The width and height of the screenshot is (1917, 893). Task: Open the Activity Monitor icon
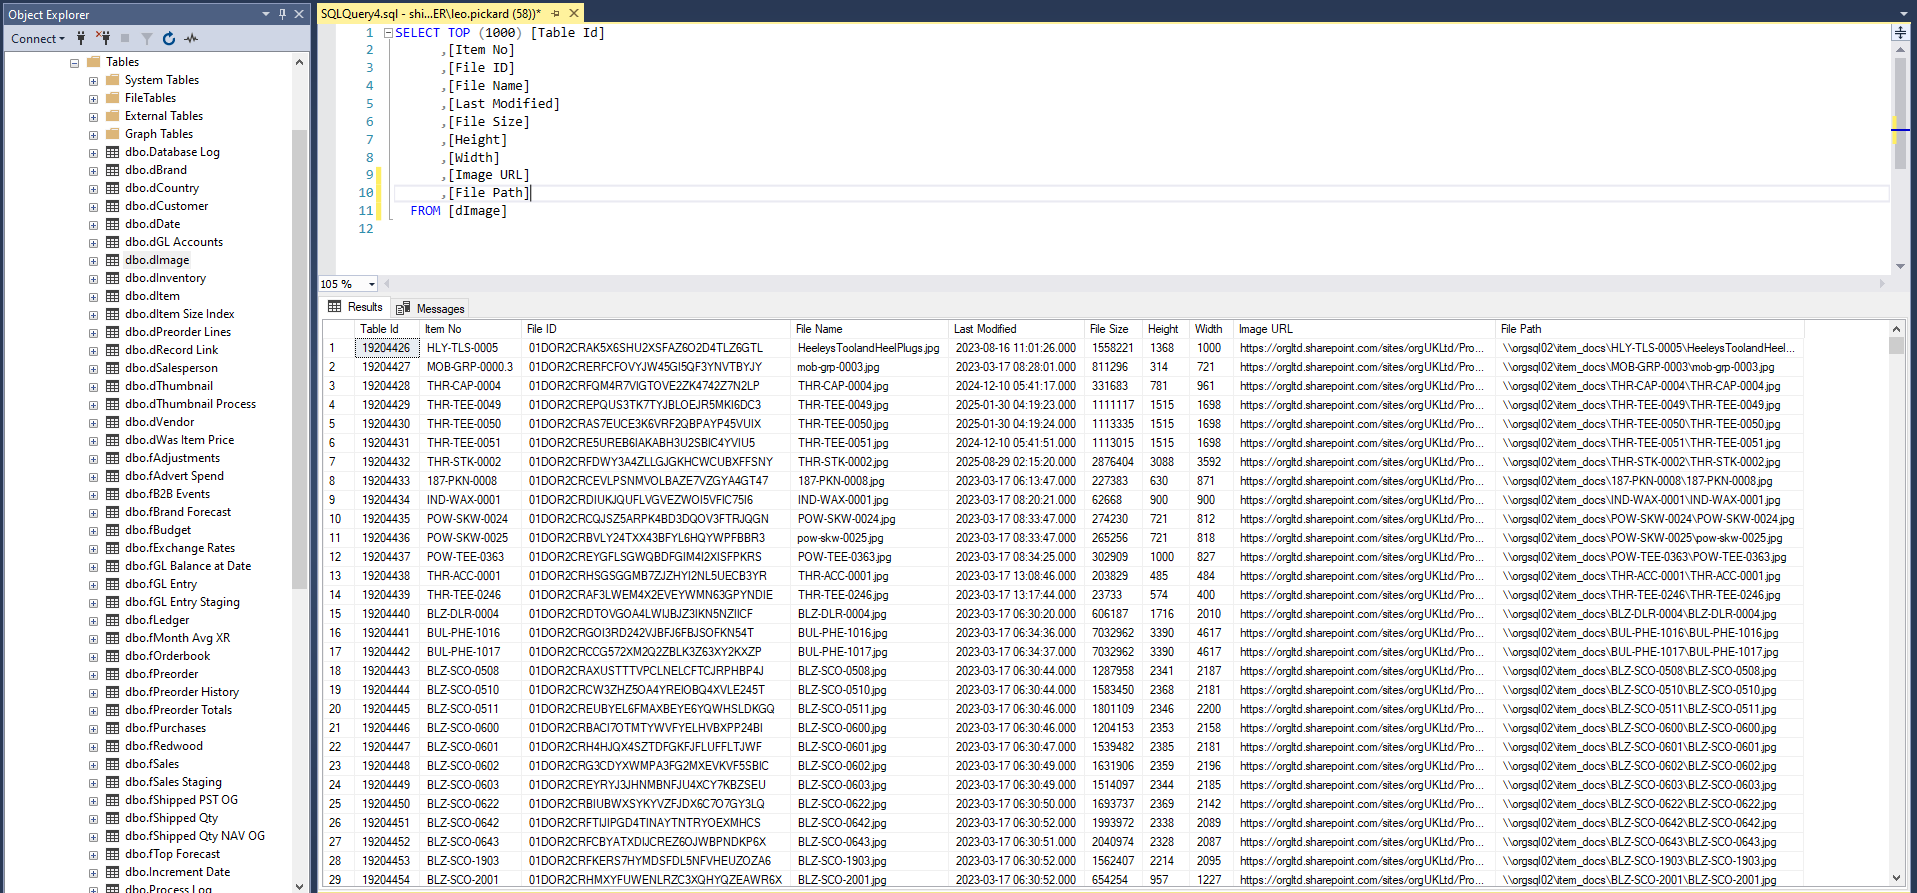point(191,38)
